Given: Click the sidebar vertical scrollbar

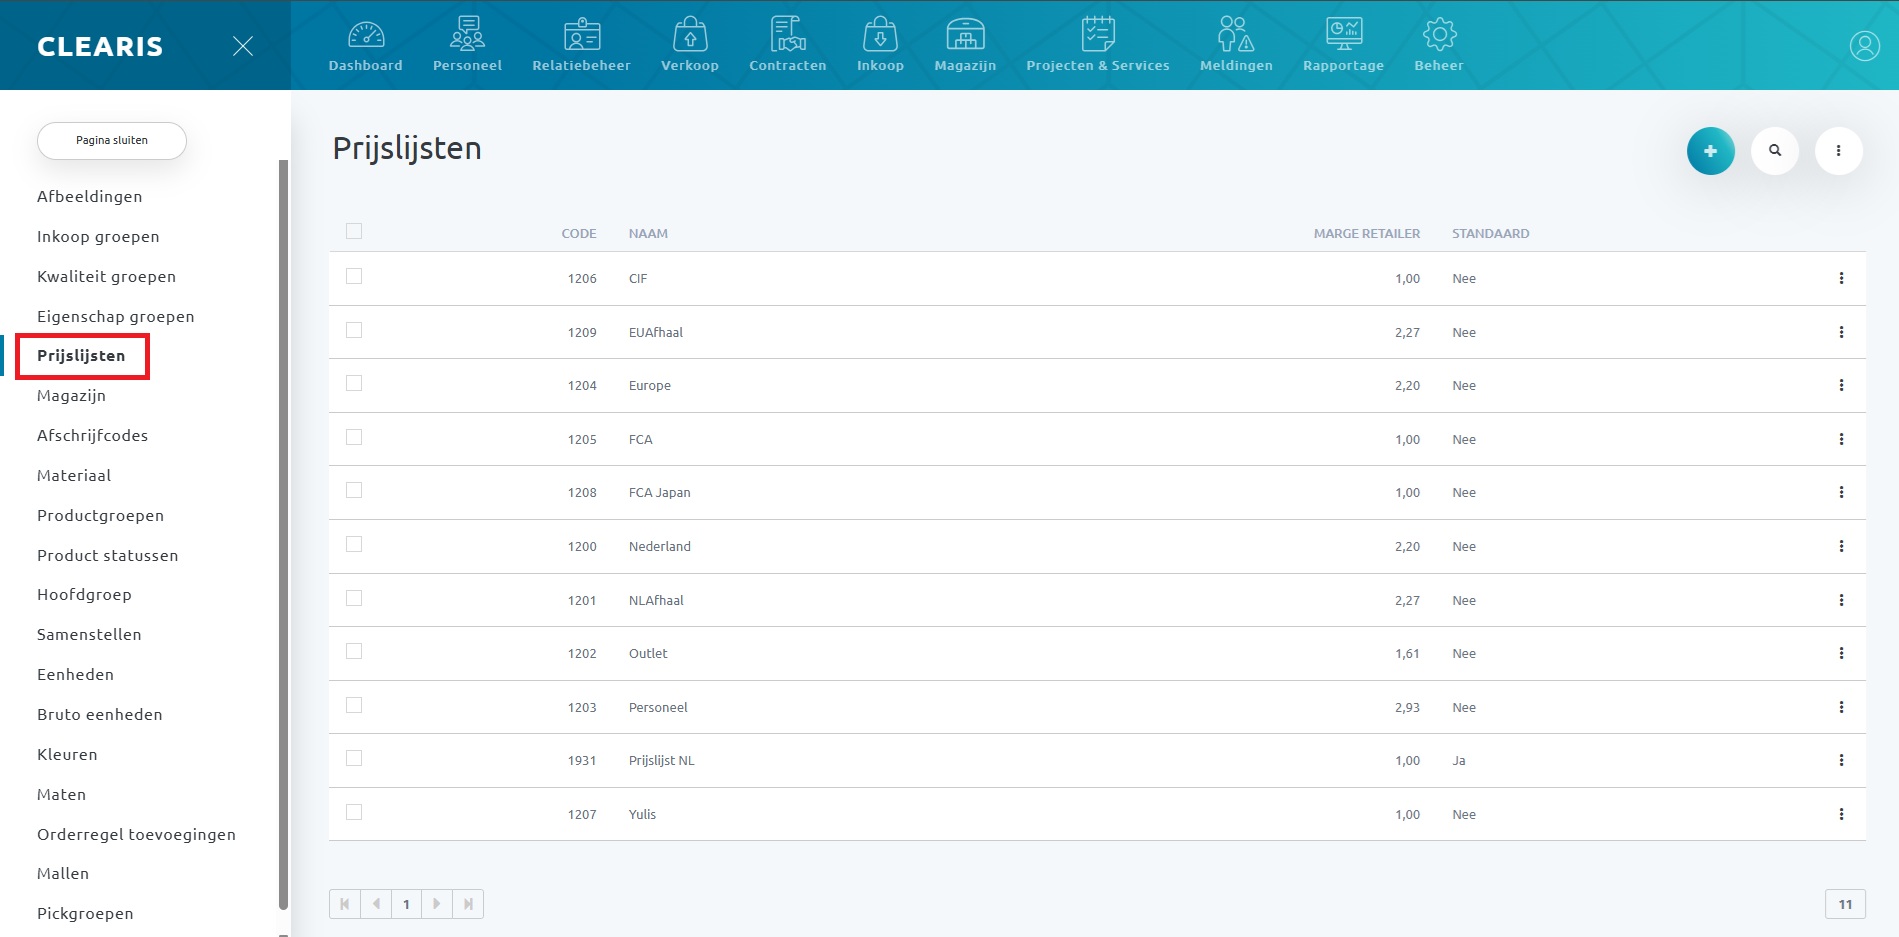Looking at the screenshot, I should 283,530.
